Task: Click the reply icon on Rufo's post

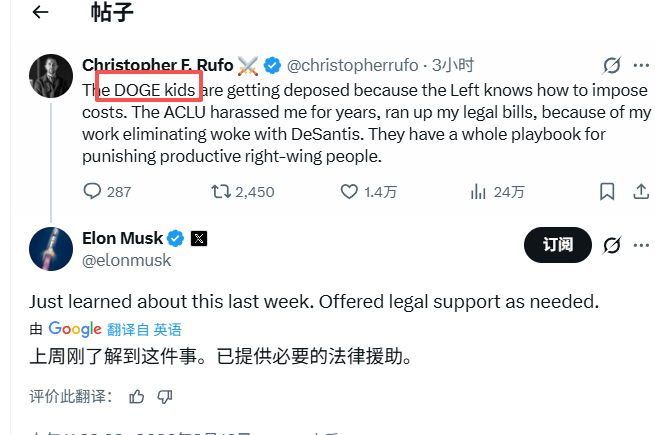Action: pyautogui.click(x=92, y=191)
